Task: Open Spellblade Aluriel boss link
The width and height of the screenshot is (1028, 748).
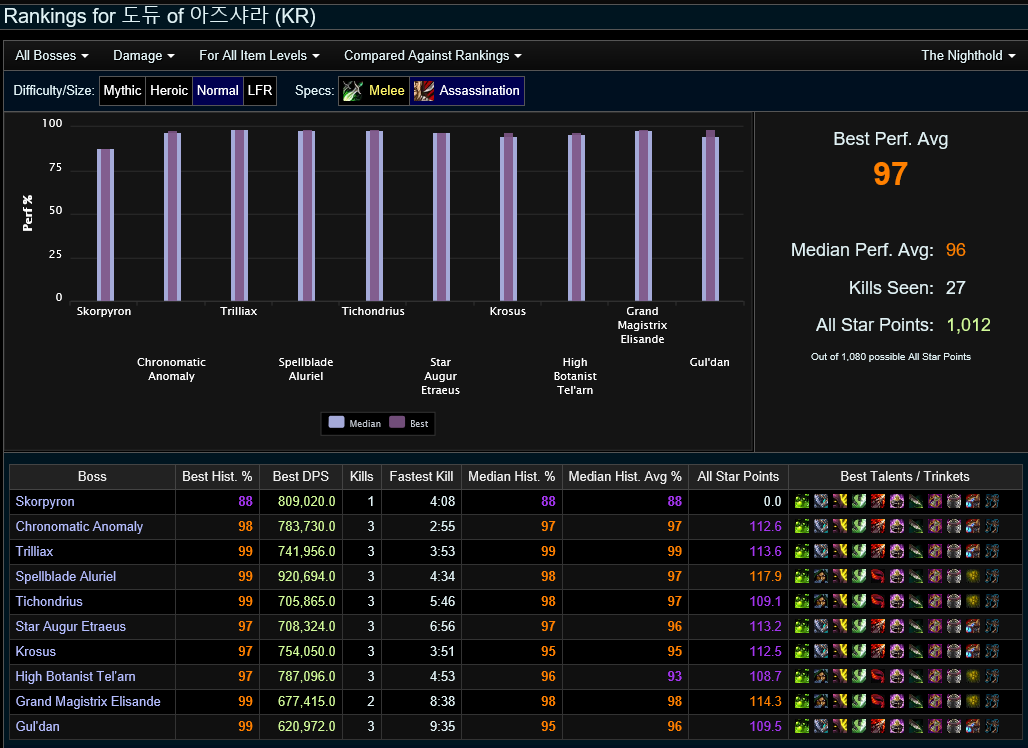Action: [x=66, y=576]
